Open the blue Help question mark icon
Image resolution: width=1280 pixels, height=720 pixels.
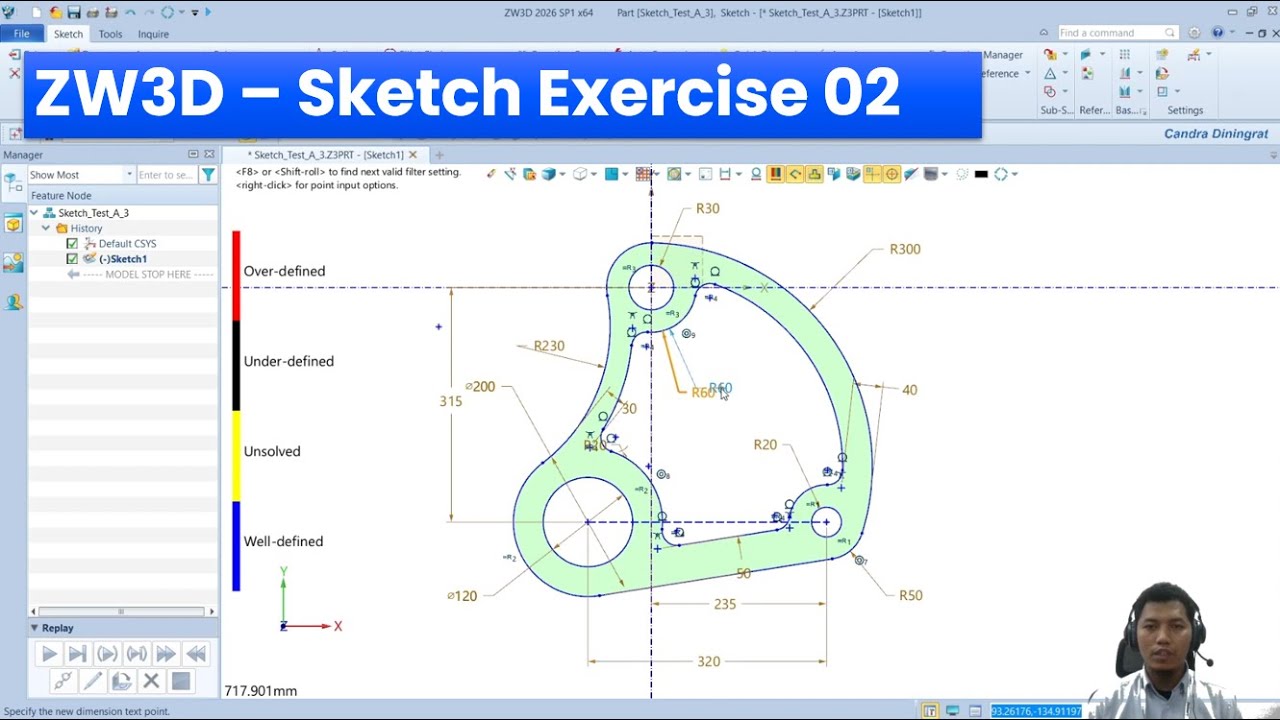[1217, 32]
